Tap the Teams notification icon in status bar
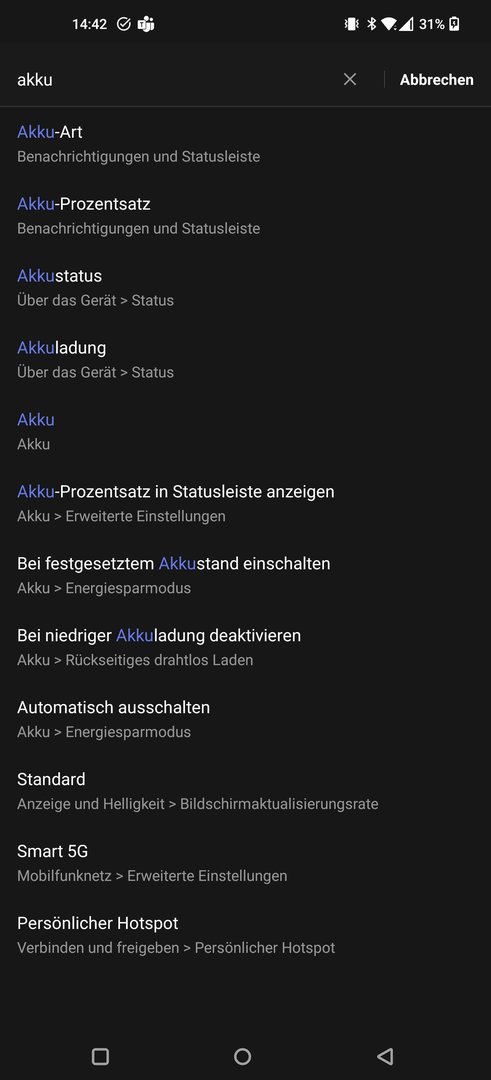 click(146, 24)
